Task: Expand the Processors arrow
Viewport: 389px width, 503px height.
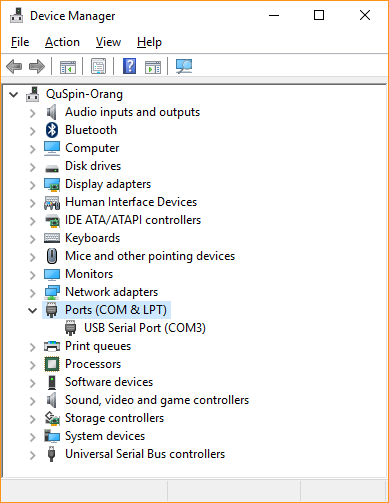Action: (x=32, y=365)
